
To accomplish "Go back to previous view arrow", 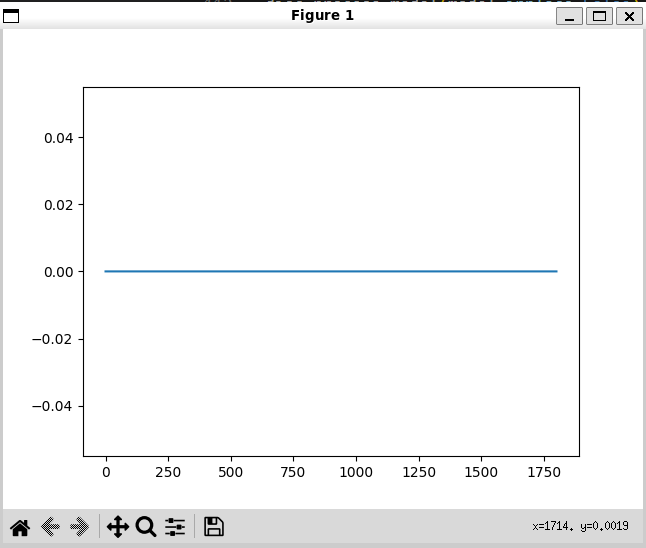I will coord(50,527).
